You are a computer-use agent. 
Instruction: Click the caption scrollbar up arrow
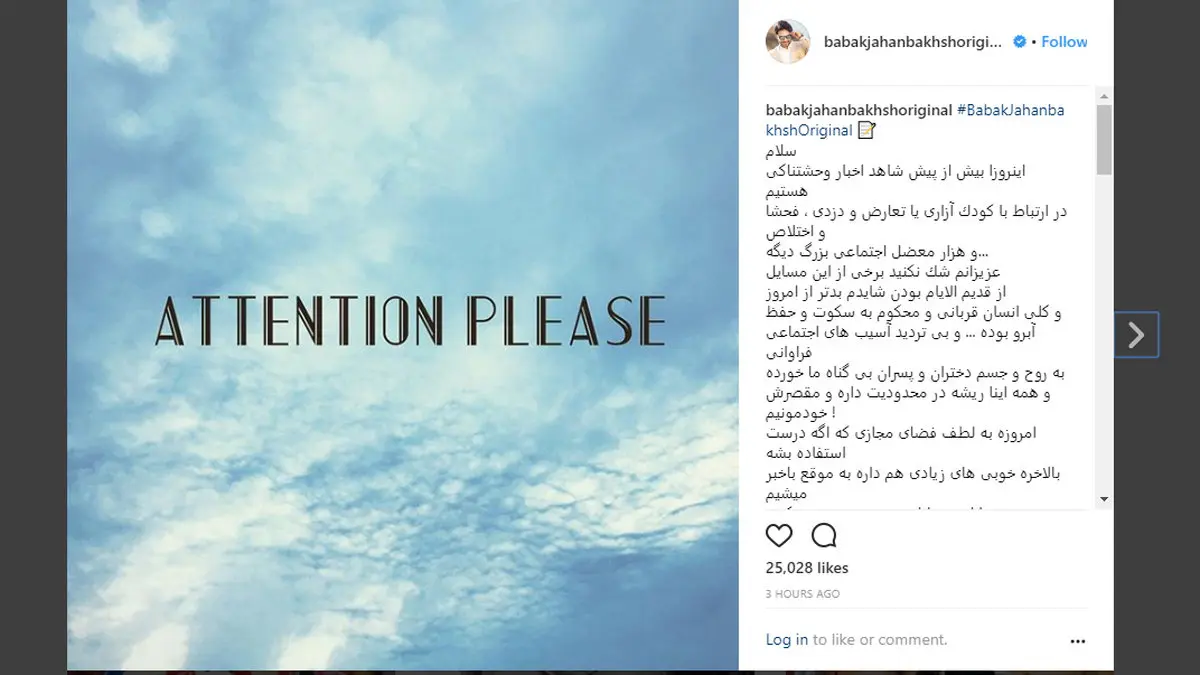(1104, 96)
